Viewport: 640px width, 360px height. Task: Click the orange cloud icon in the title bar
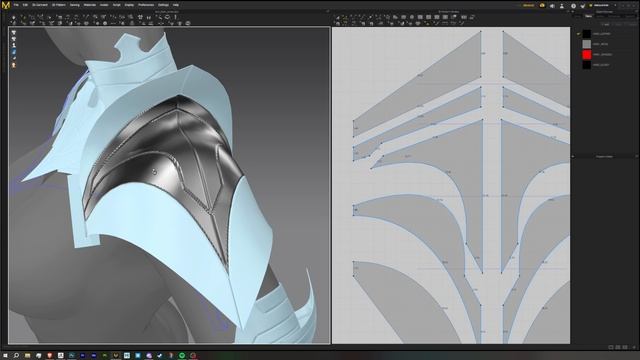coord(542,5)
